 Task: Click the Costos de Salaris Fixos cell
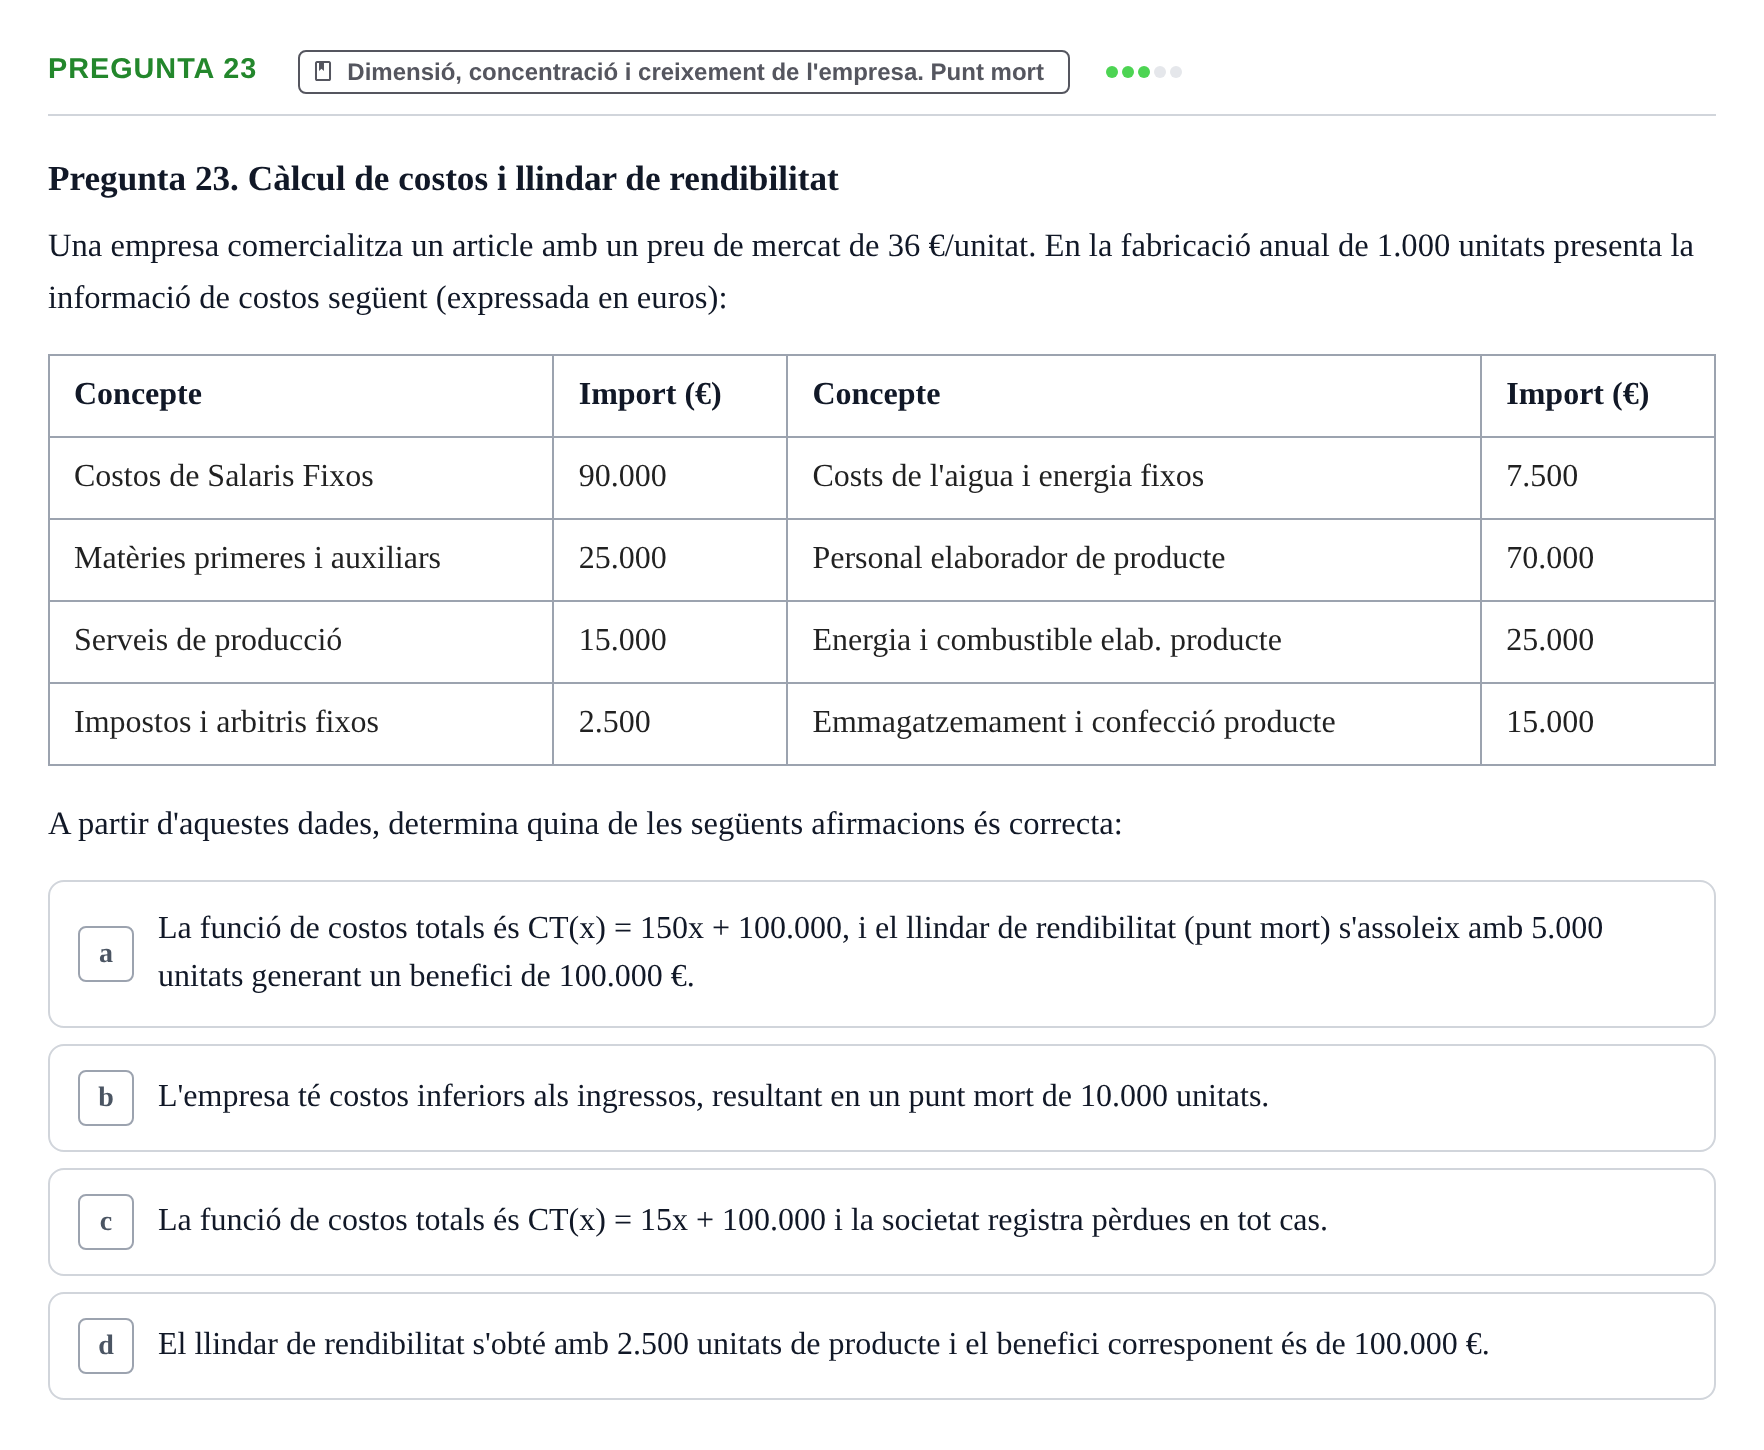pos(301,478)
